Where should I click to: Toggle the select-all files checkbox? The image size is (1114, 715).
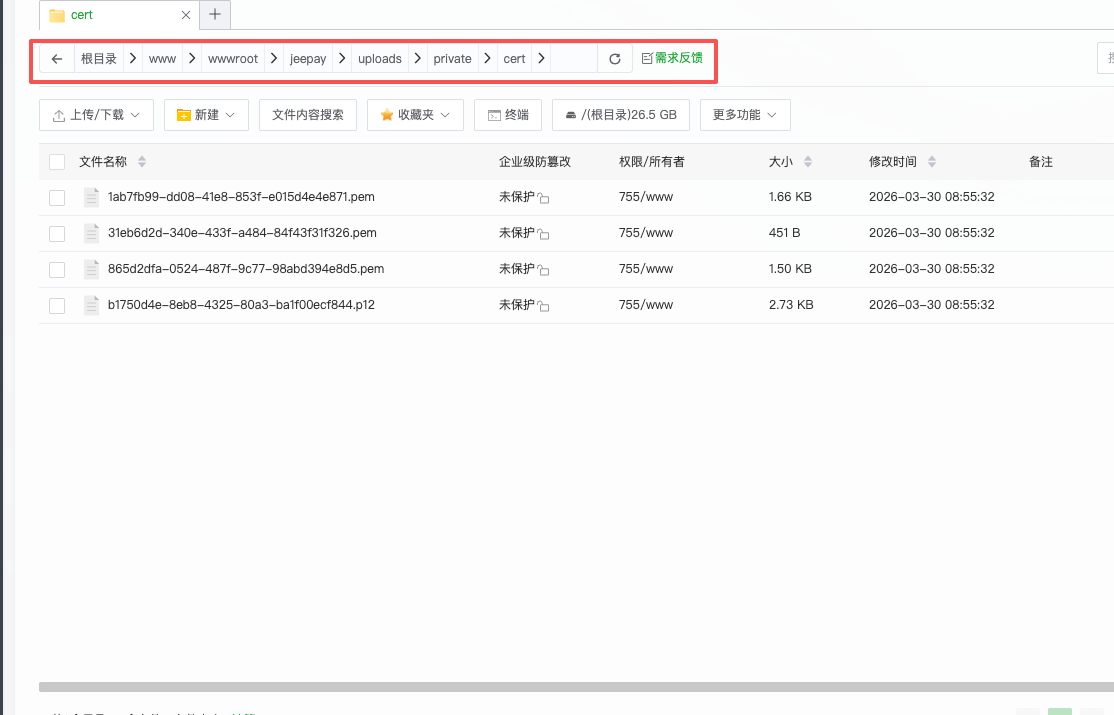pos(57,162)
